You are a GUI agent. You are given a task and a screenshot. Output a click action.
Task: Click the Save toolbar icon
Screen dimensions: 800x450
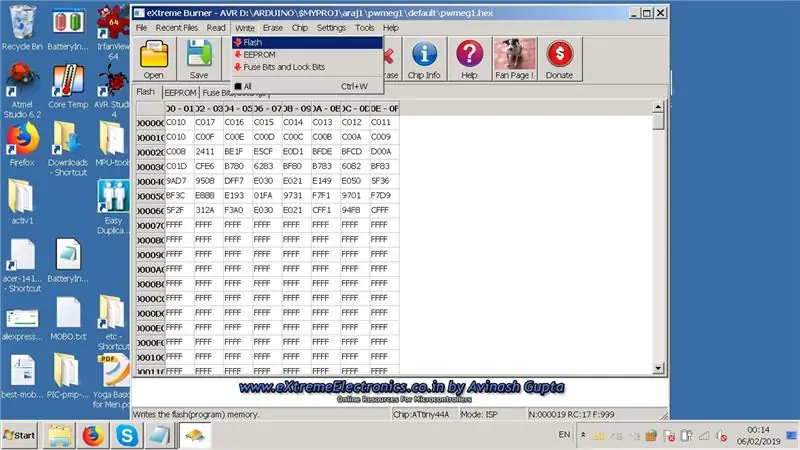(x=198, y=59)
